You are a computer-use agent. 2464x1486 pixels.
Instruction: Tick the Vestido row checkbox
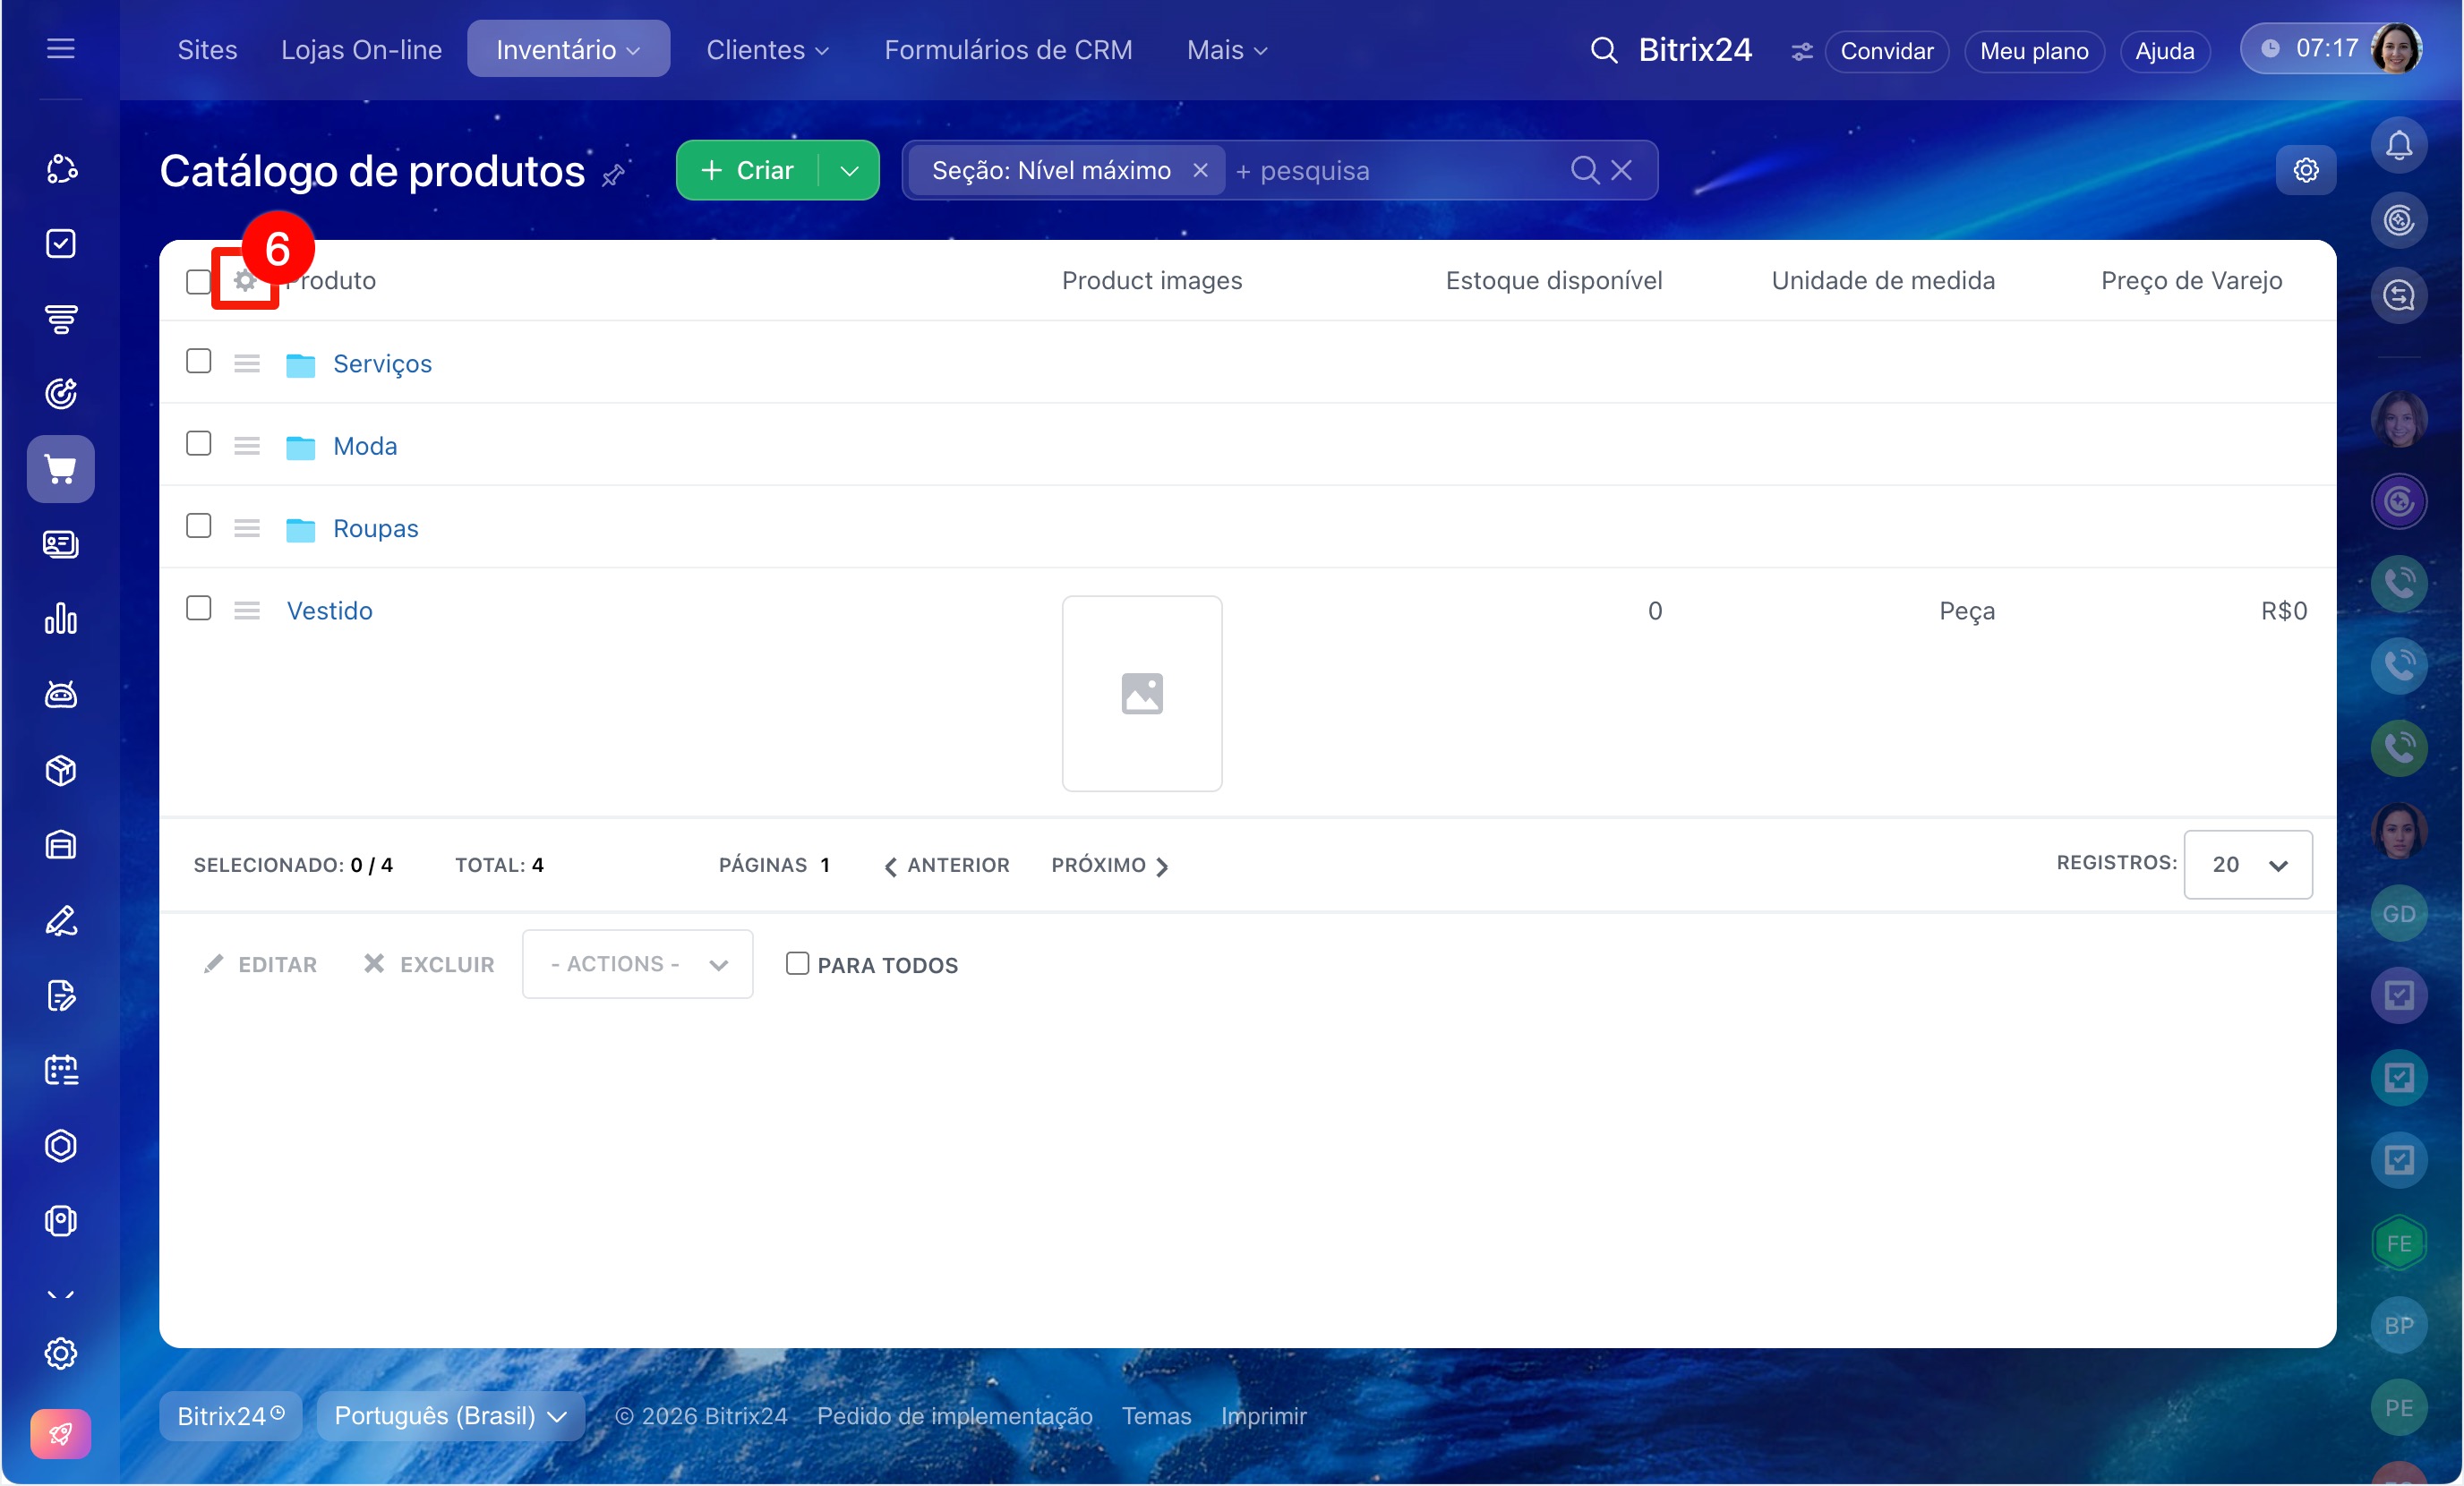tap(199, 608)
